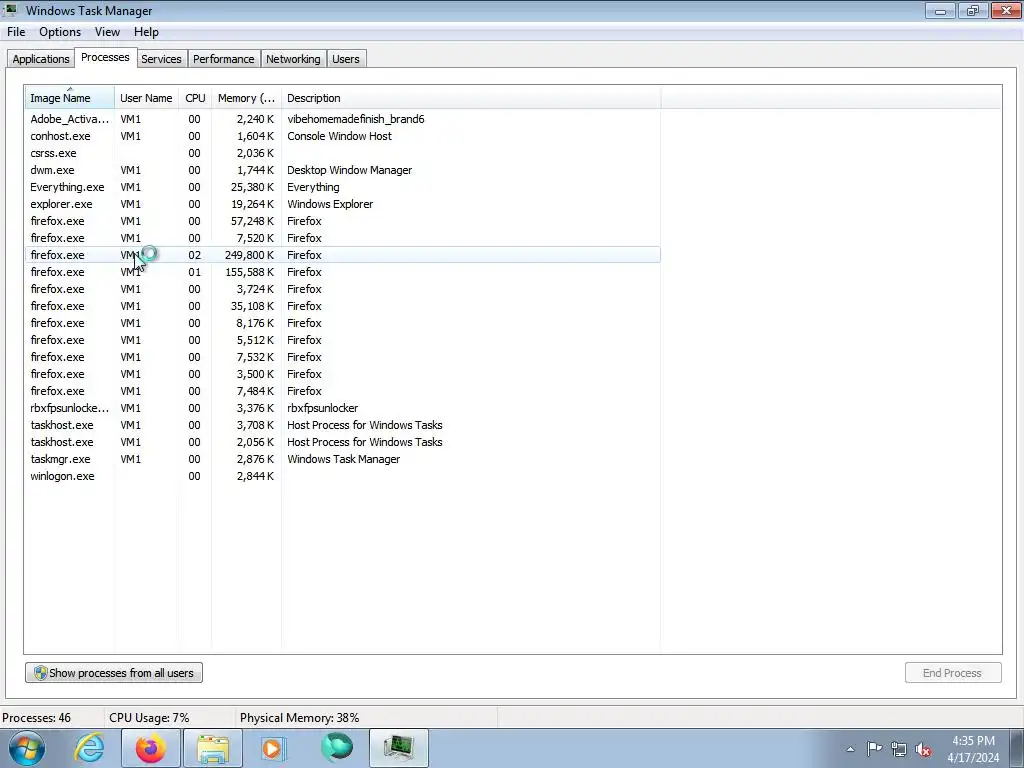Viewport: 1024px width, 768px height.
Task: Click the CPU Usage: 7% status
Action: click(149, 717)
